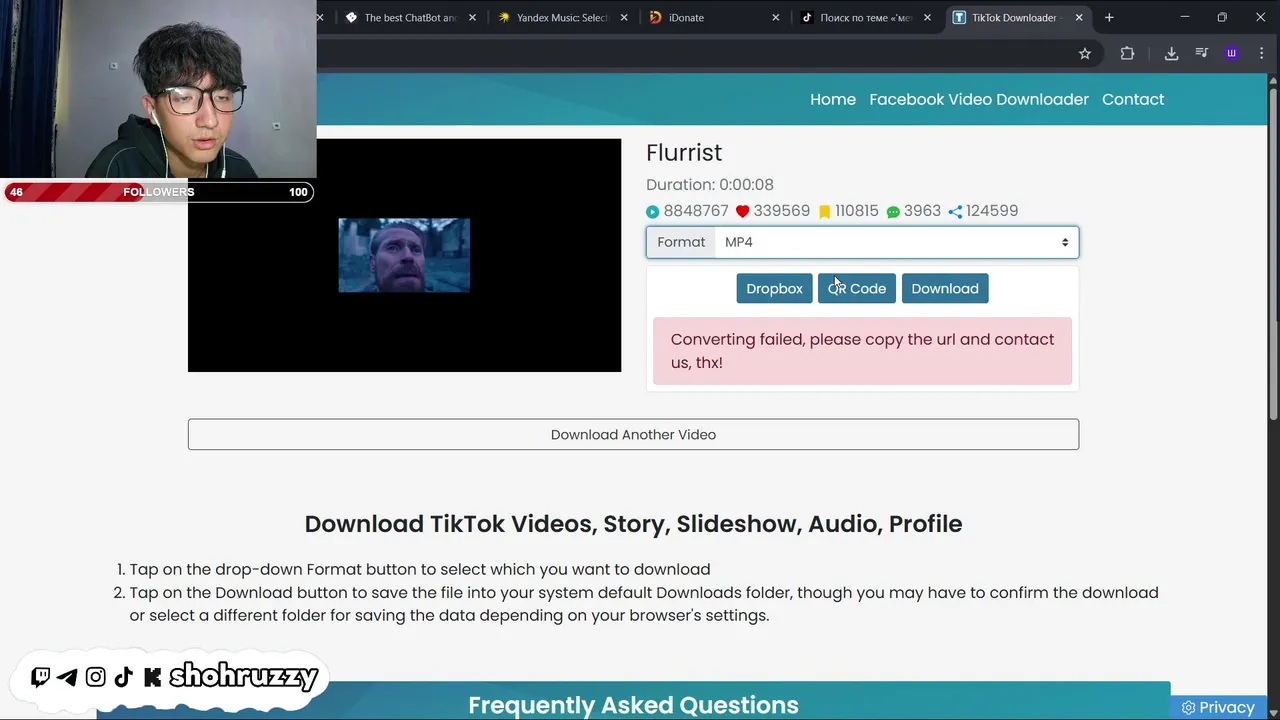Click the yellow bookmark saves icon
The height and width of the screenshot is (720, 1280).
coord(824,212)
